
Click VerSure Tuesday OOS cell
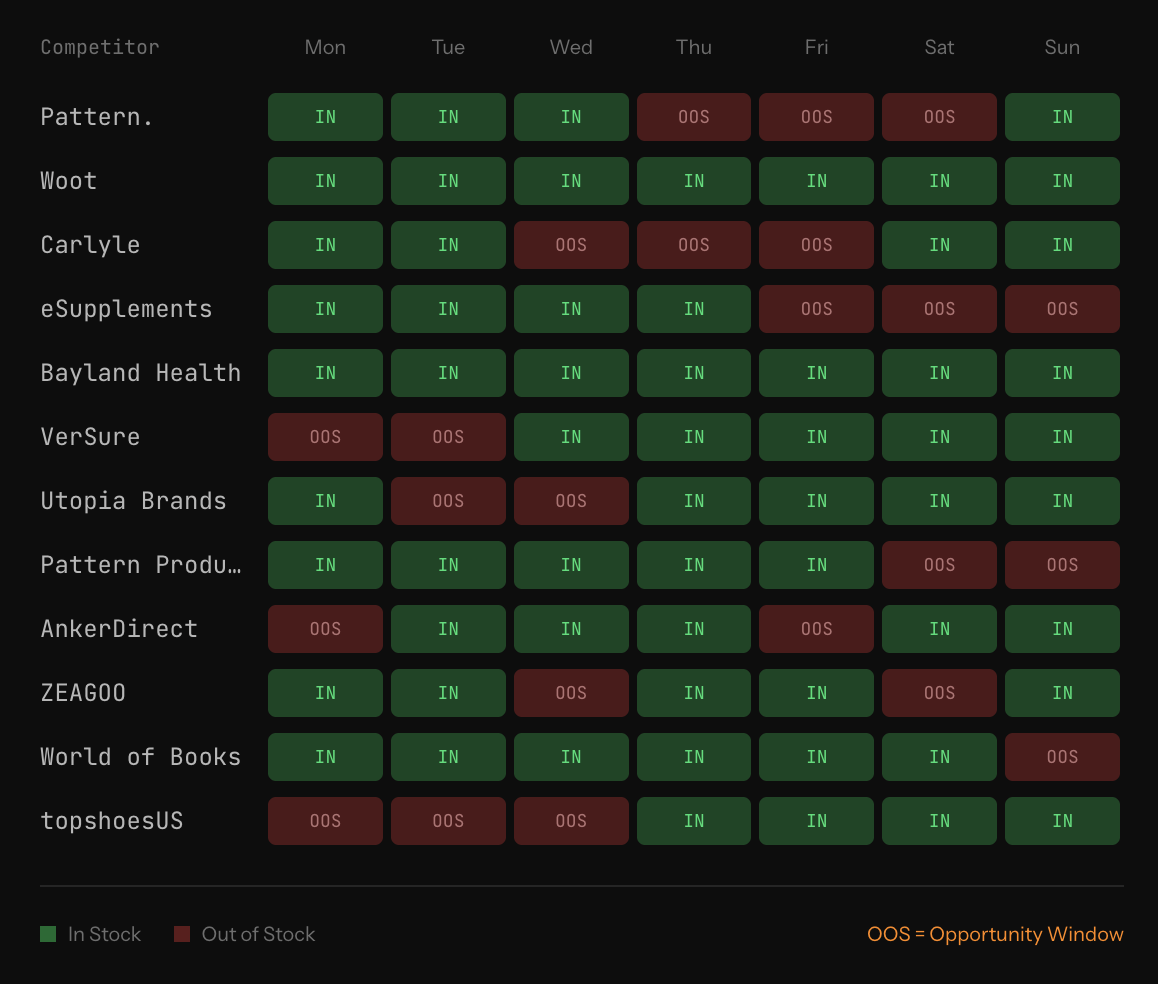(x=448, y=437)
